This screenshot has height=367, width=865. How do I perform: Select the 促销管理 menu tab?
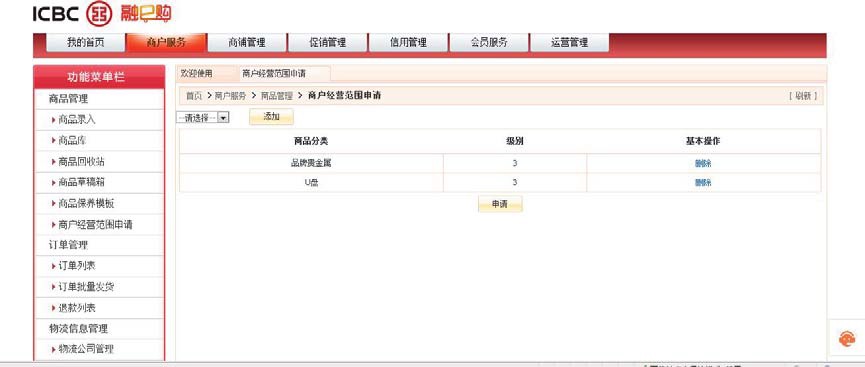pyautogui.click(x=328, y=42)
